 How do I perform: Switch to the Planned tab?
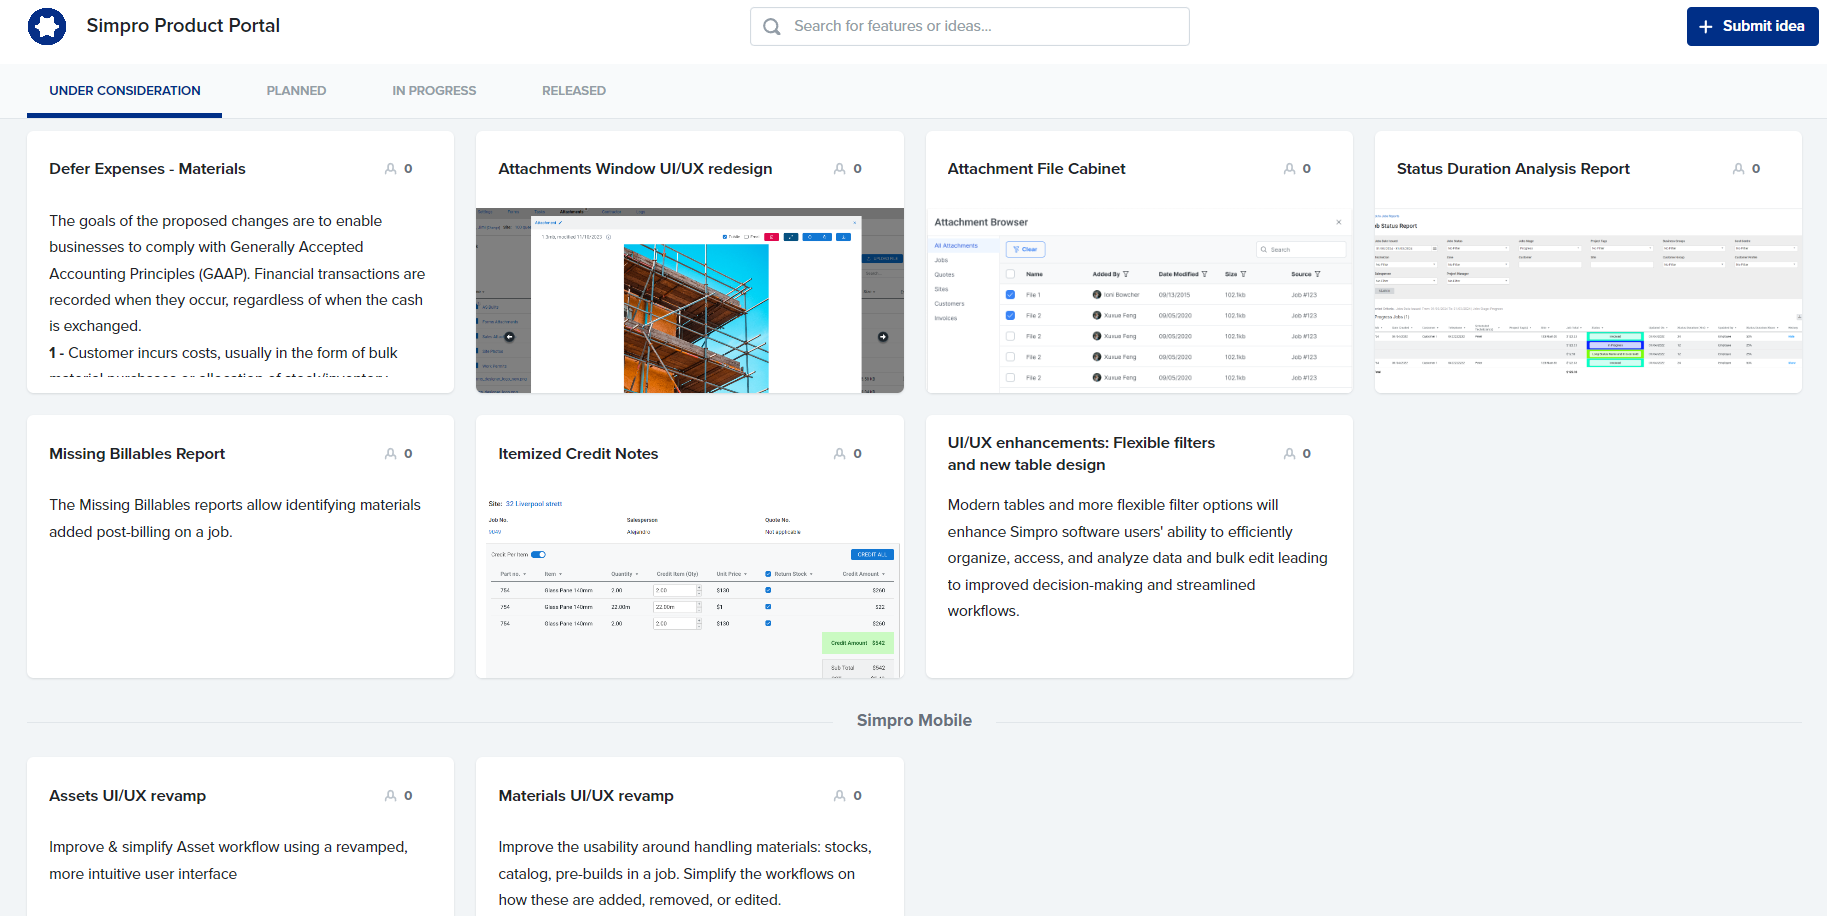(x=296, y=91)
